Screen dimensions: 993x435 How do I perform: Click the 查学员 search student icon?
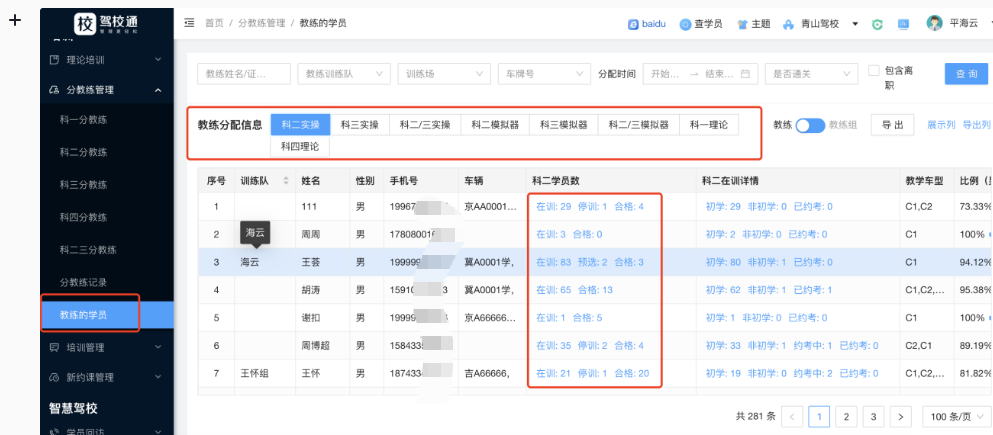[685, 23]
